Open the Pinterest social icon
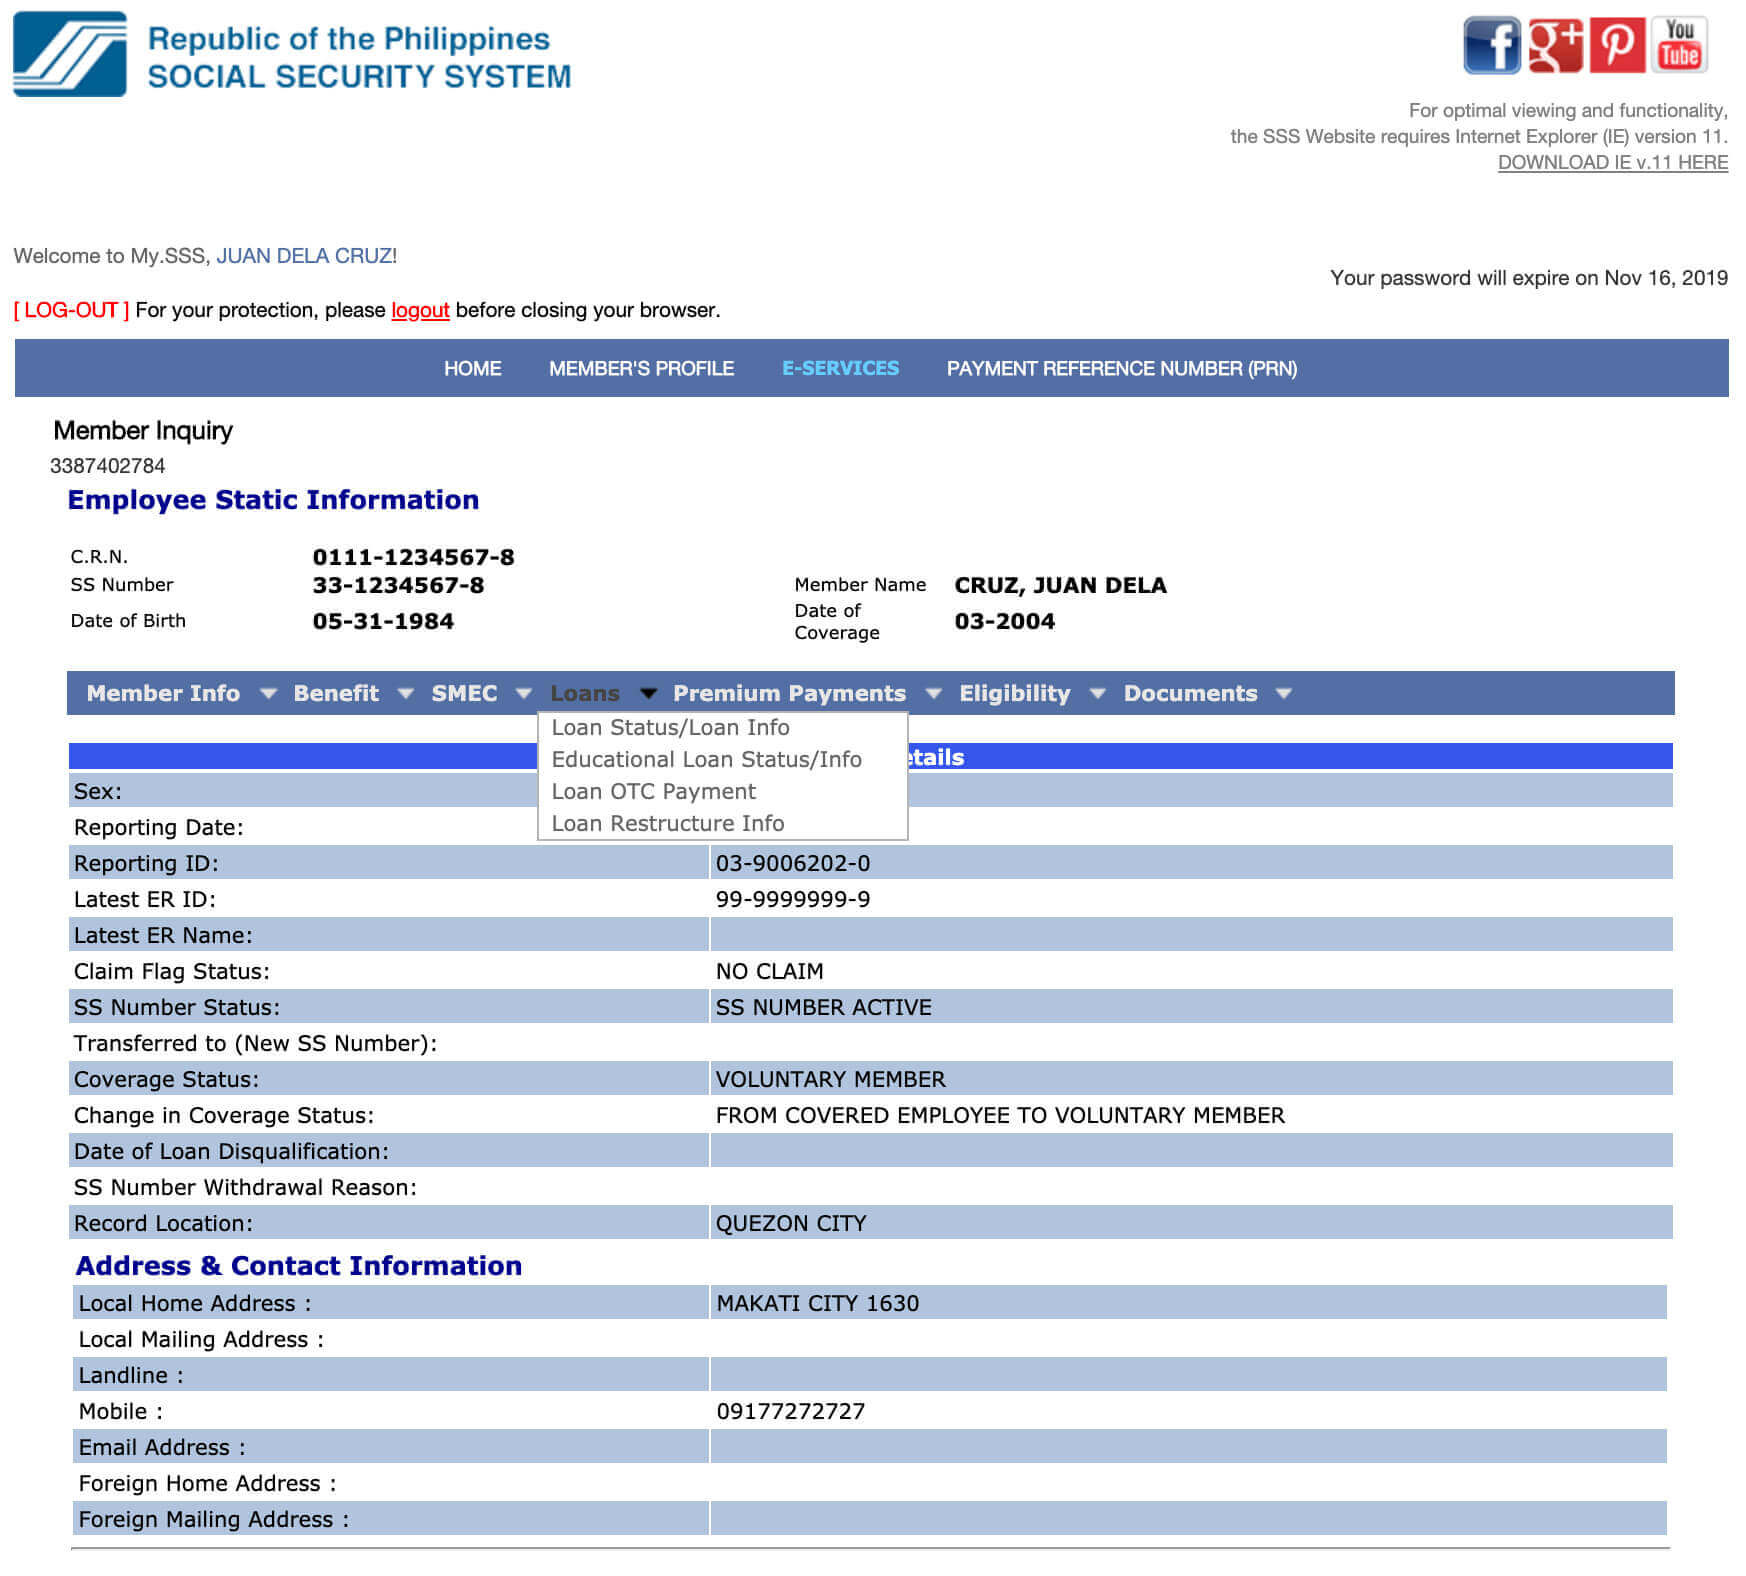Viewport: 1746px width, 1576px height. tap(1617, 45)
